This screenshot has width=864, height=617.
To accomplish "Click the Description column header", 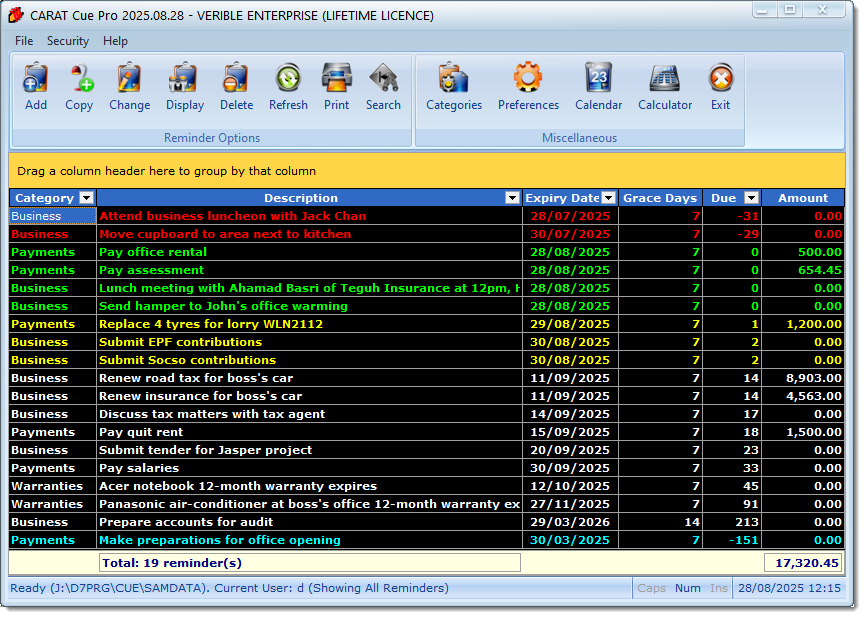I will (x=300, y=198).
